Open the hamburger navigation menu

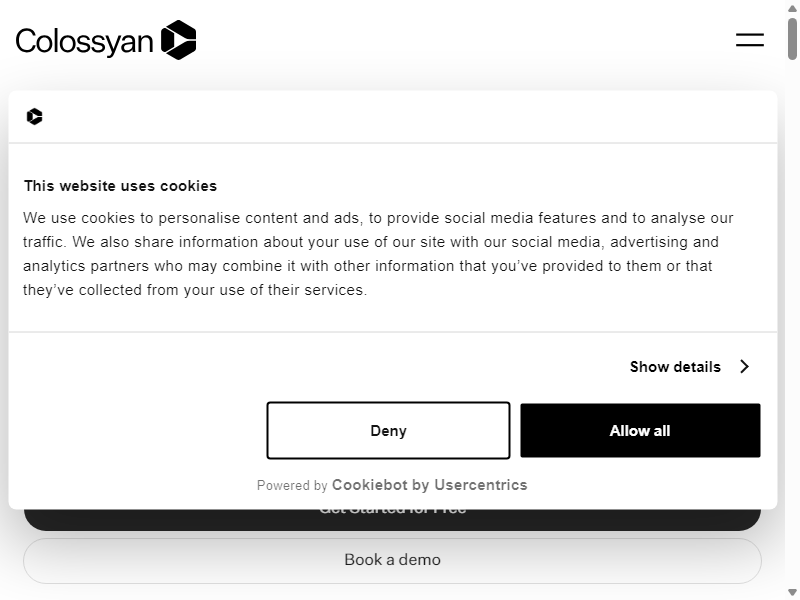point(749,40)
